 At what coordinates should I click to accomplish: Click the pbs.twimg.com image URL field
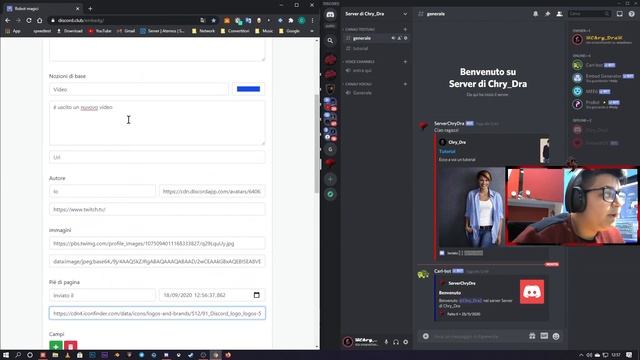pos(157,243)
